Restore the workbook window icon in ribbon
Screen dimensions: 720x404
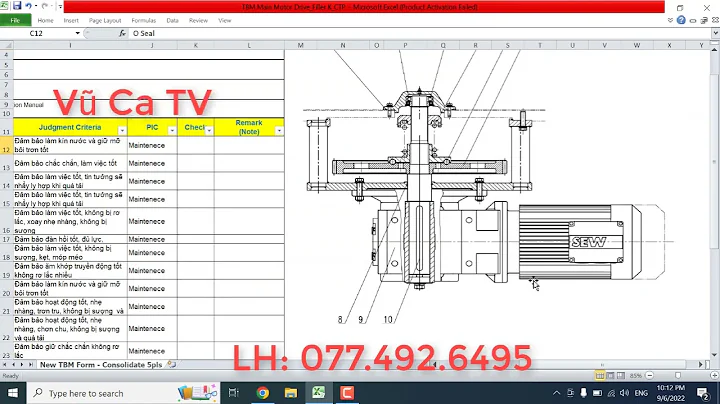[x=704, y=21]
